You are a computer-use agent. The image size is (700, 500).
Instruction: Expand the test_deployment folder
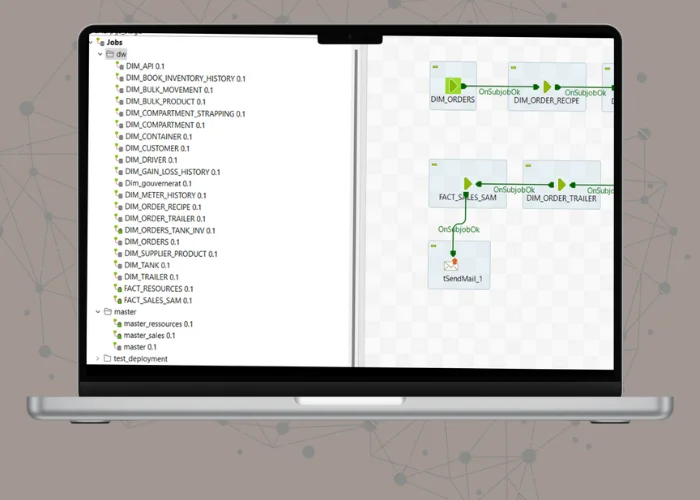click(98, 358)
